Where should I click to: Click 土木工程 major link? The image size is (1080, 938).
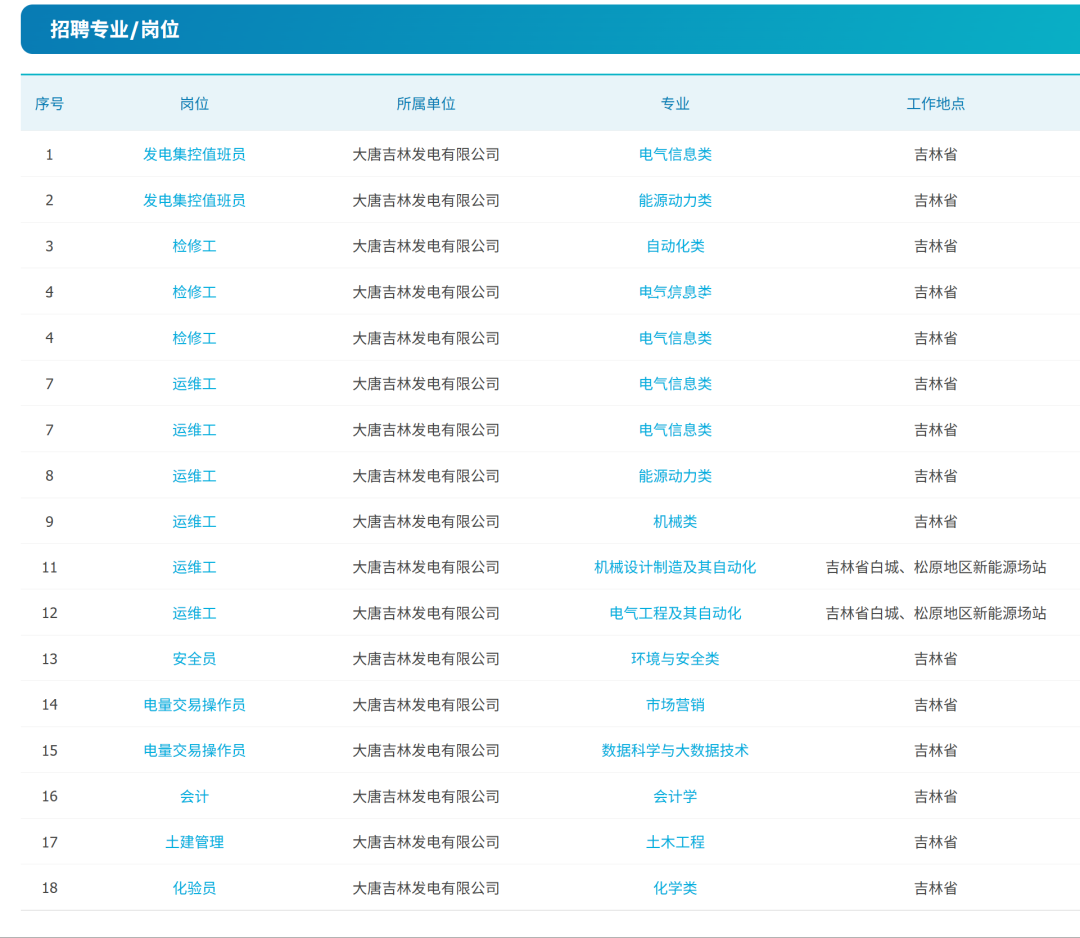pyautogui.click(x=675, y=842)
